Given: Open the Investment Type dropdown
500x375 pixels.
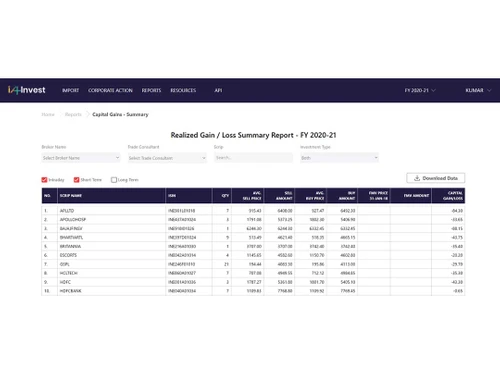Looking at the screenshot, I should [339, 158].
